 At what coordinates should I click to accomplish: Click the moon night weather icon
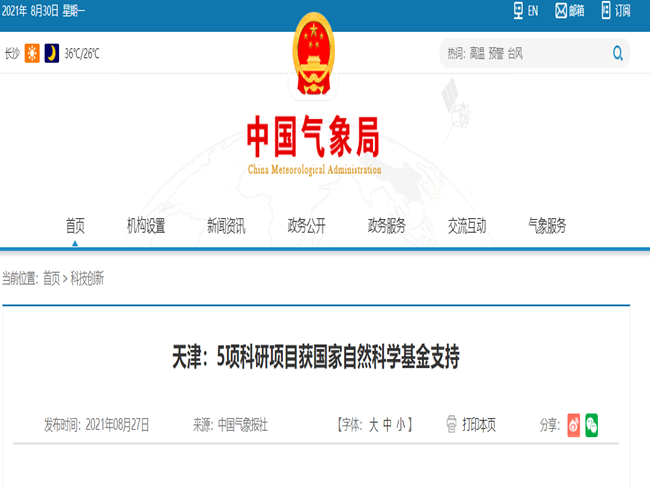(52, 53)
